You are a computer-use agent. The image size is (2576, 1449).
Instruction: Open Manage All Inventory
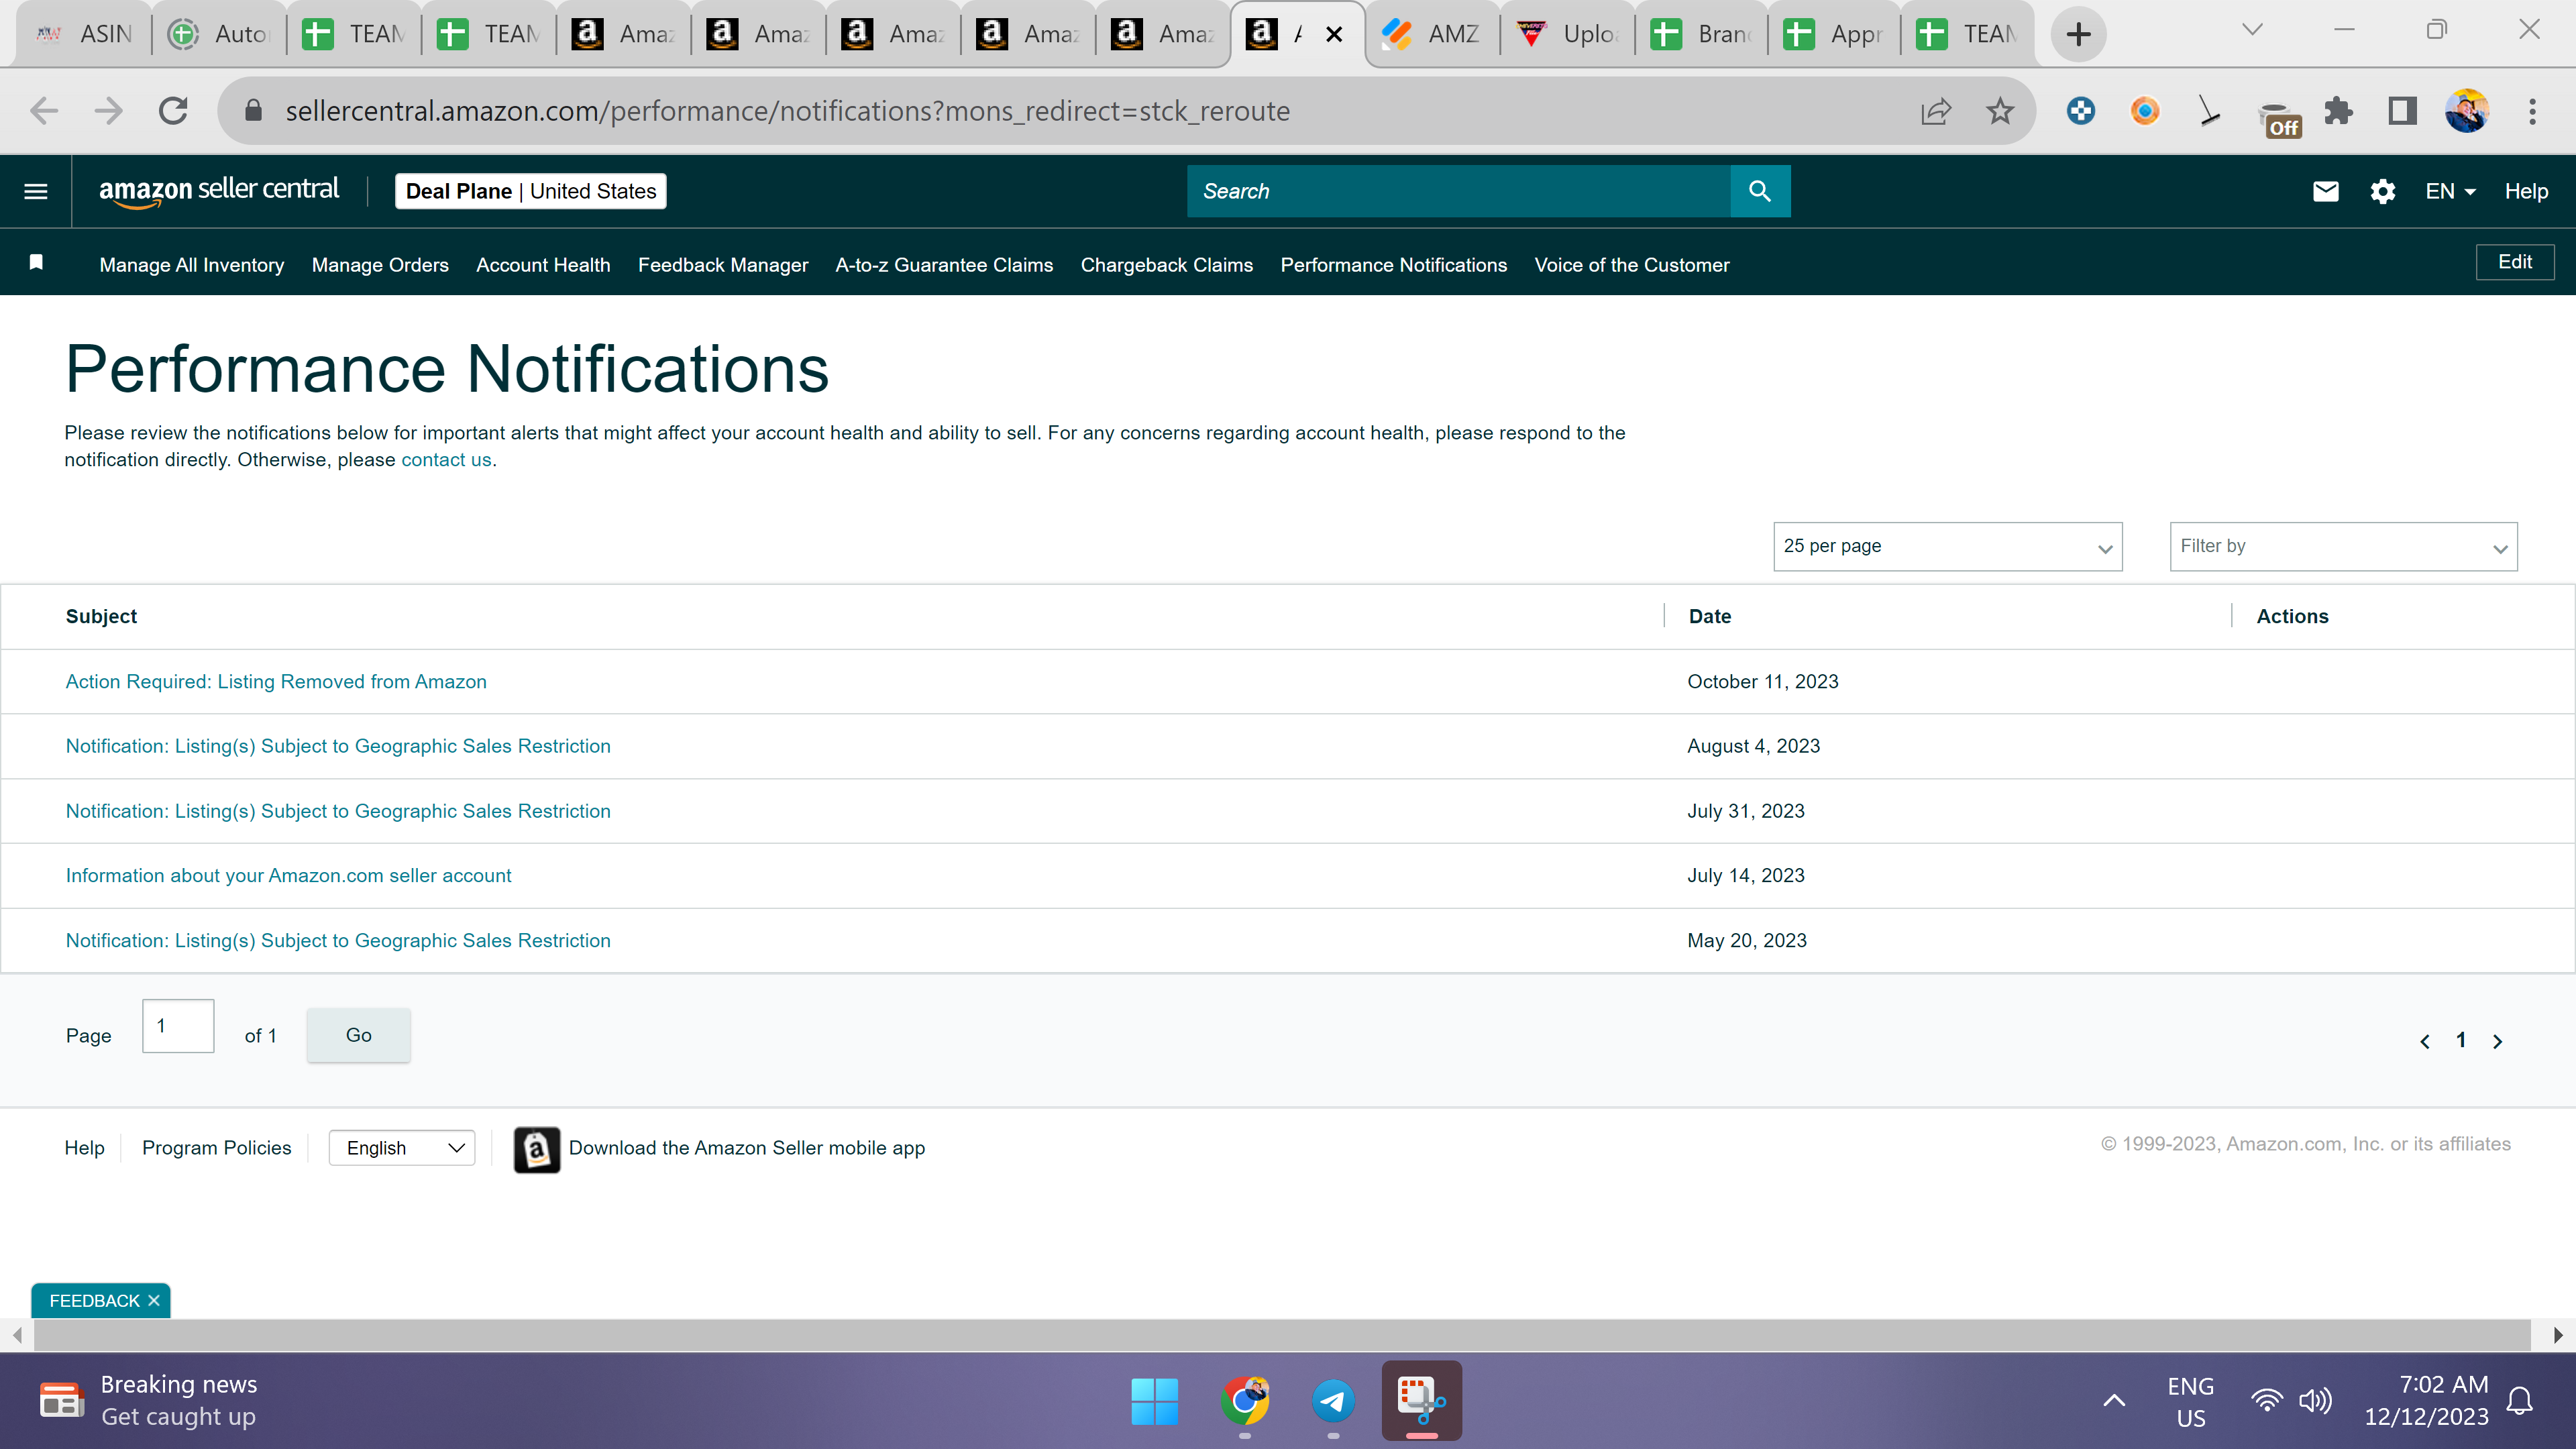(x=192, y=265)
